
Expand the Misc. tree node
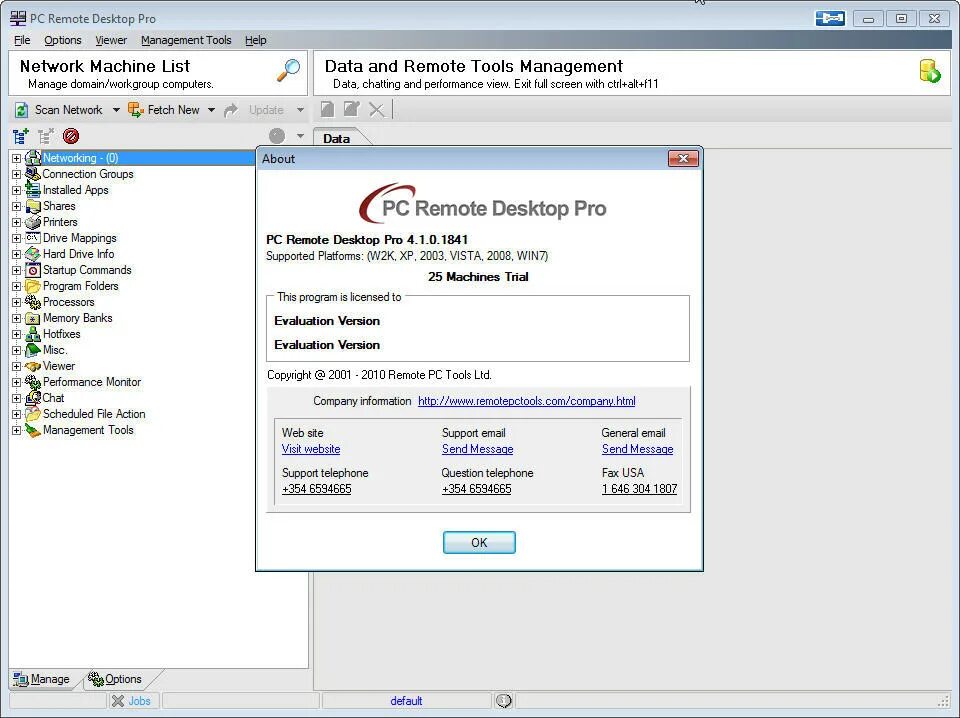[17, 350]
